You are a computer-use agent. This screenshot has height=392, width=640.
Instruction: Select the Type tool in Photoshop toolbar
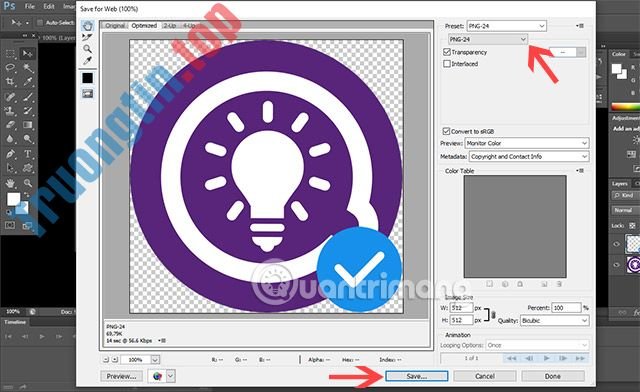[27, 154]
